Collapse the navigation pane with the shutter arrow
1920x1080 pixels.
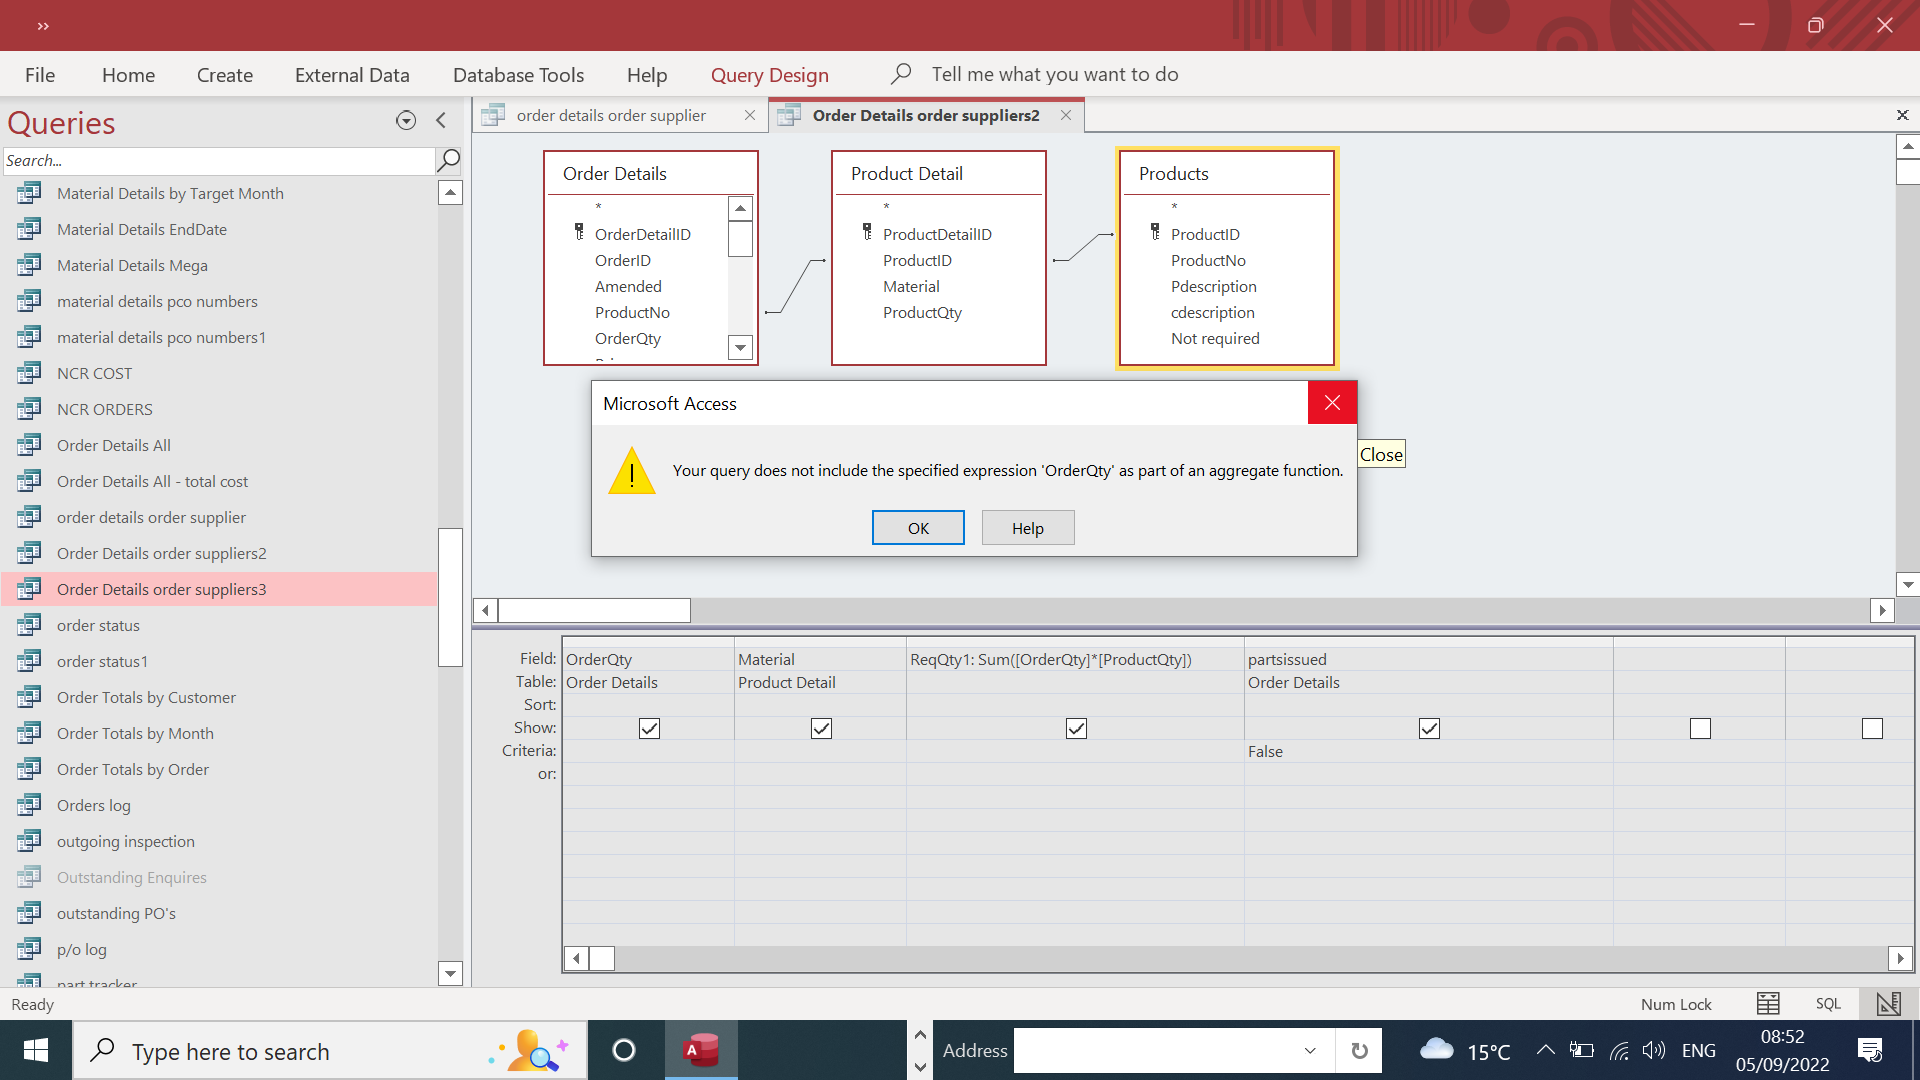click(441, 120)
